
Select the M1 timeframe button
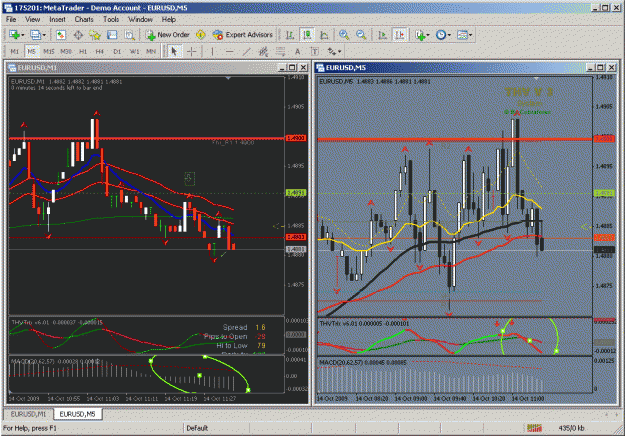(x=14, y=51)
